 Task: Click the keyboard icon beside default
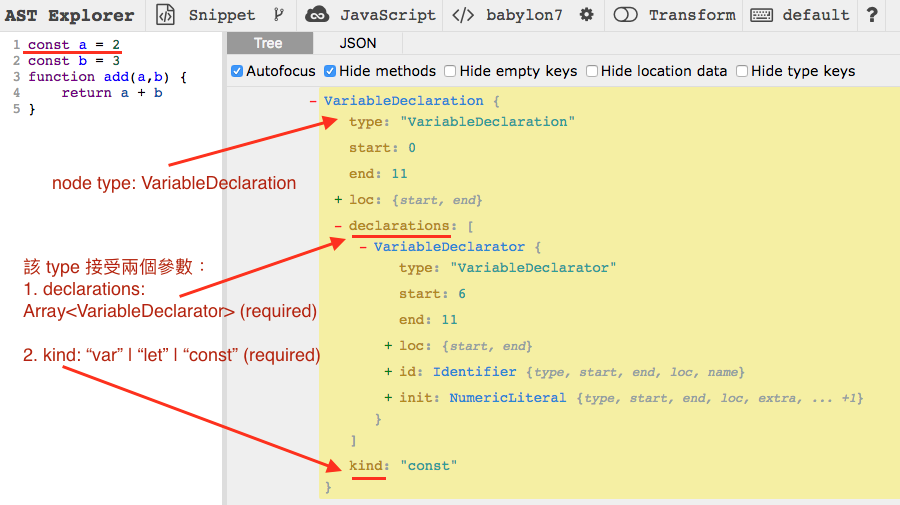[762, 15]
